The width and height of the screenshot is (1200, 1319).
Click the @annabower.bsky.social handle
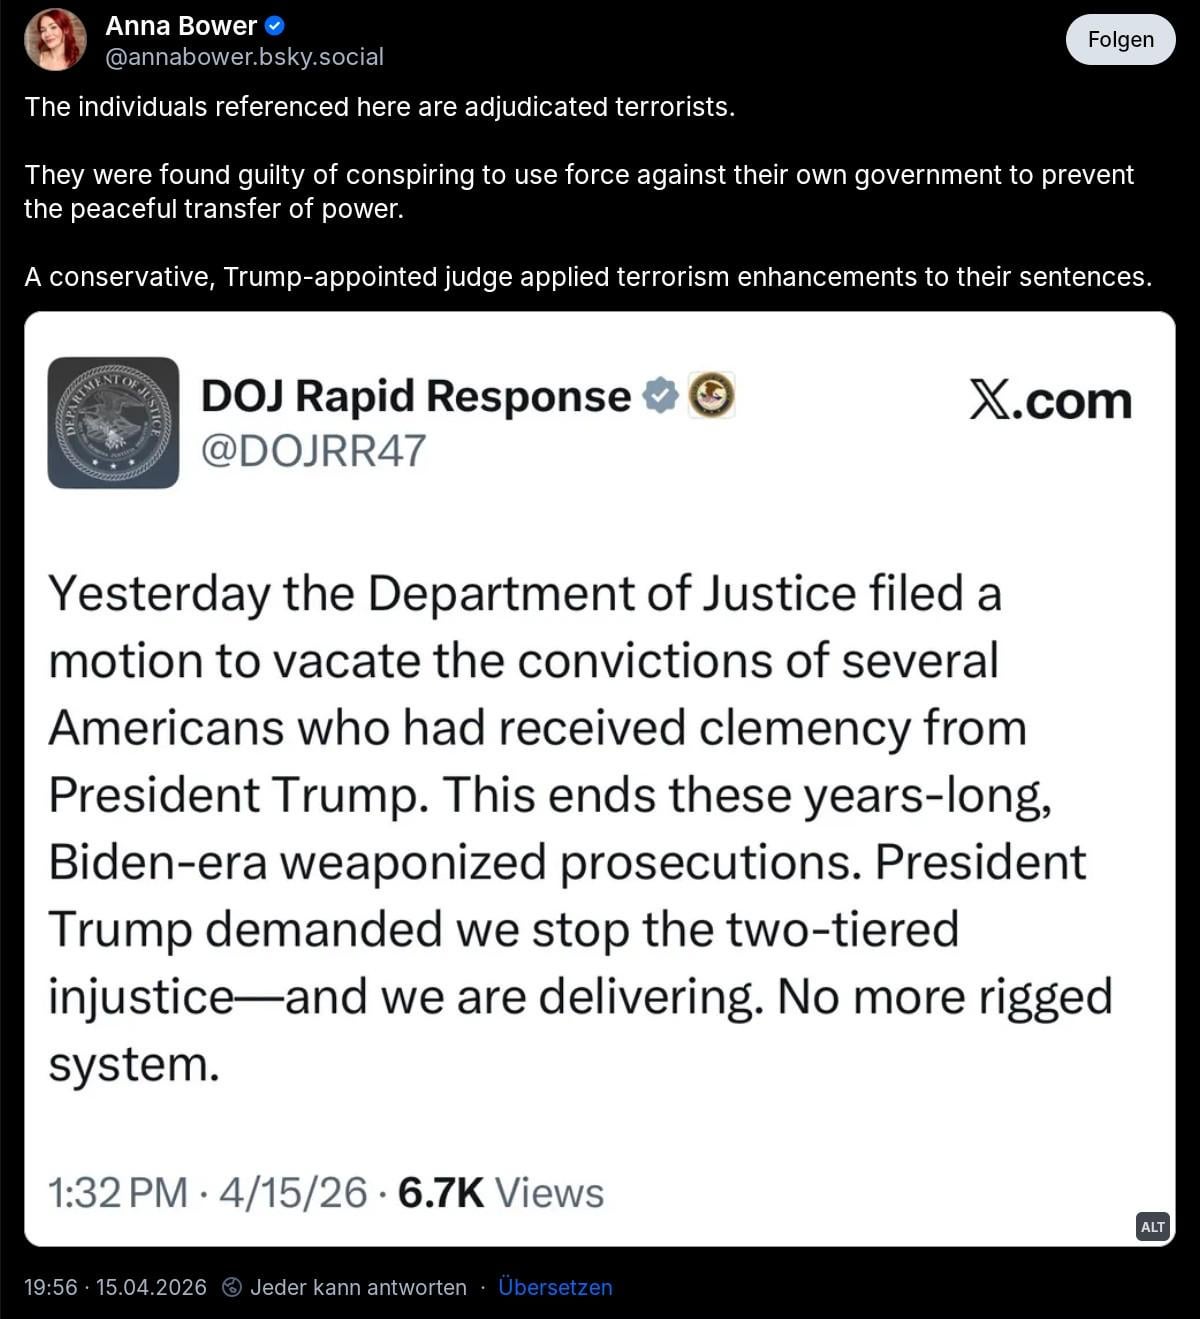245,57
